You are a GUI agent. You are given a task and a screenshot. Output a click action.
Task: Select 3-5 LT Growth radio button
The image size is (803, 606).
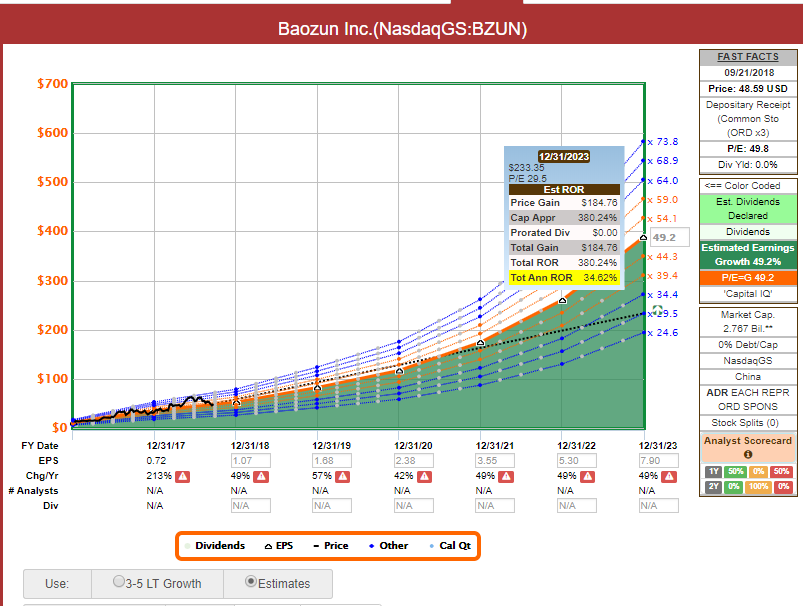click(118, 581)
